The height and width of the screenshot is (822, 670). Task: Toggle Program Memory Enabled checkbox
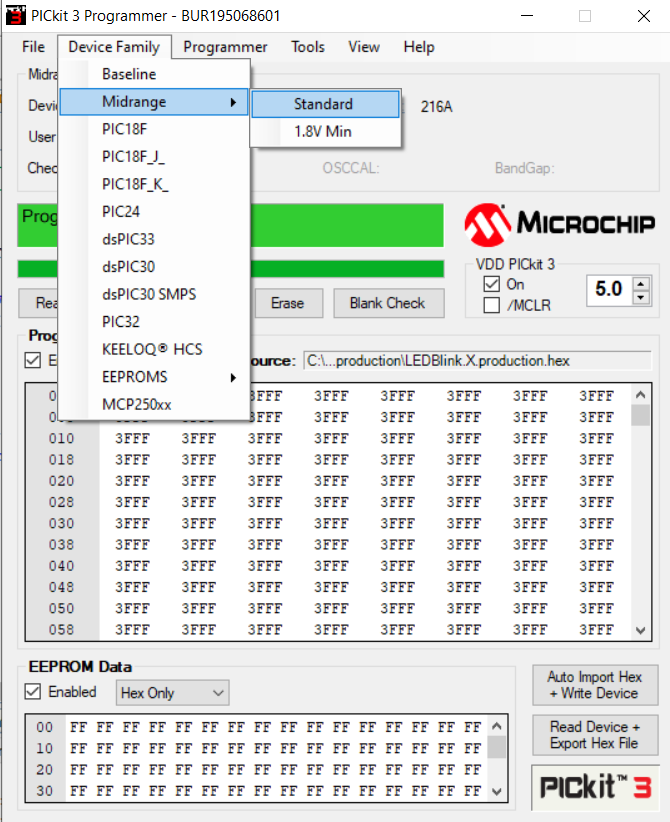tap(33, 361)
